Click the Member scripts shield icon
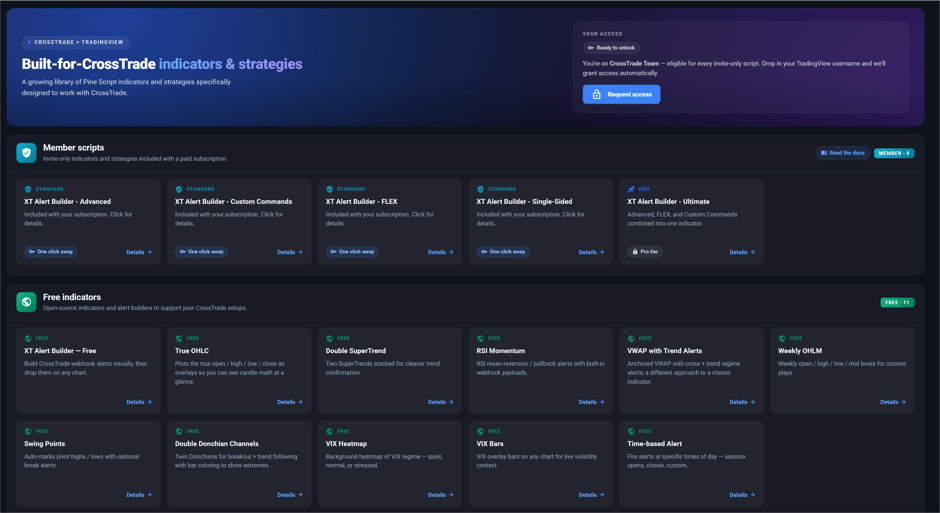Image resolution: width=940 pixels, height=513 pixels. point(26,152)
